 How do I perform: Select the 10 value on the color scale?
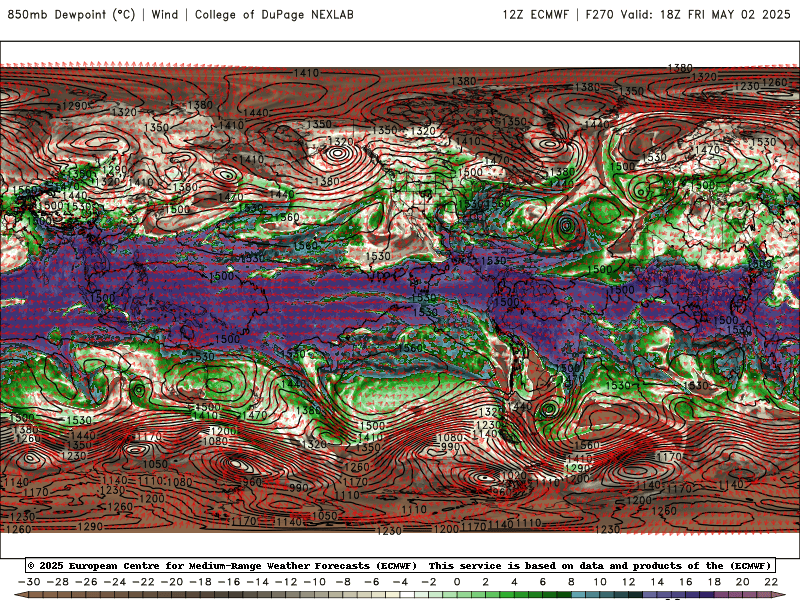point(600,582)
